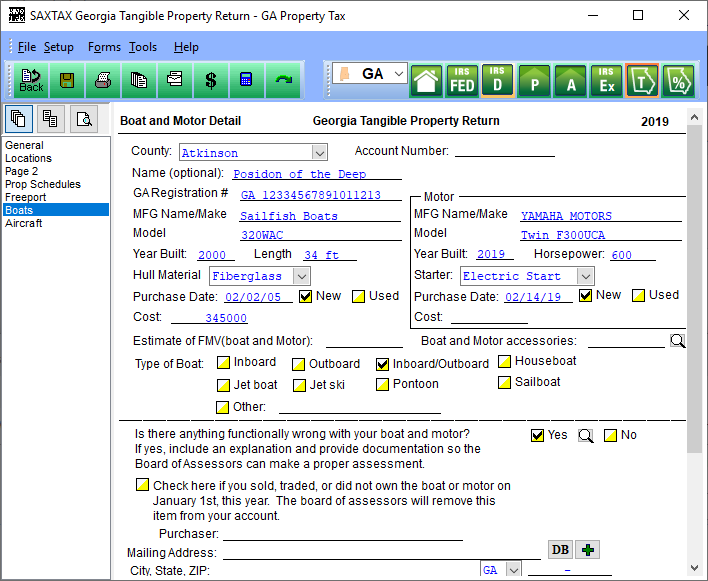
Task: Click the printer toolbar icon
Action: 103,81
